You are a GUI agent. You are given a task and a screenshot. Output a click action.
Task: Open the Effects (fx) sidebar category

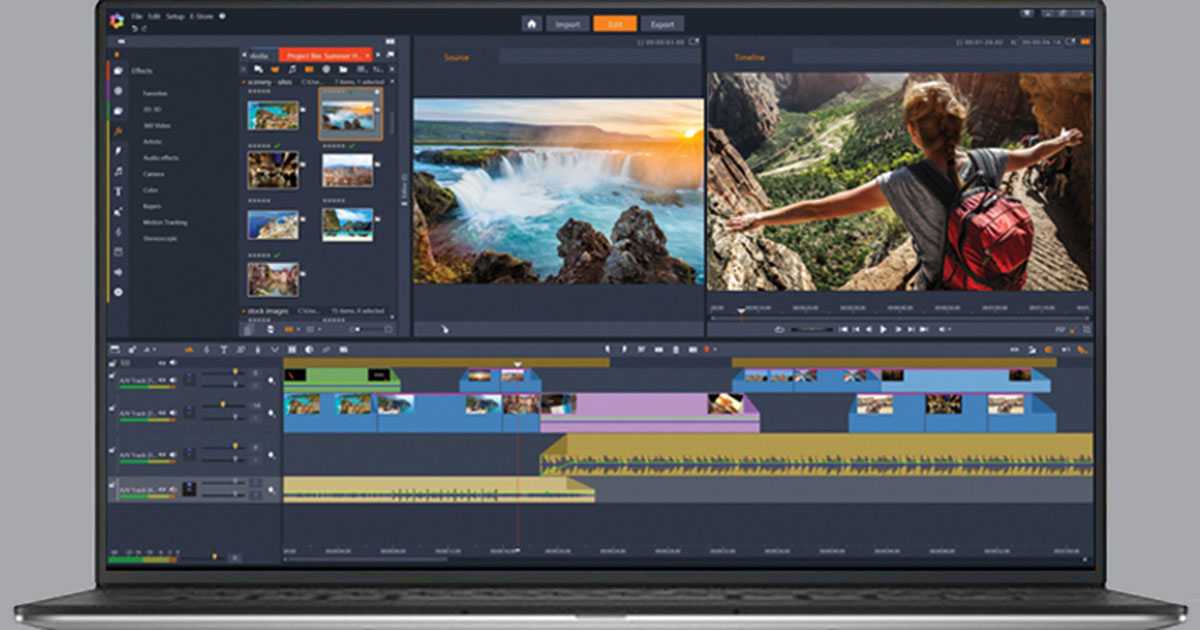[x=118, y=131]
